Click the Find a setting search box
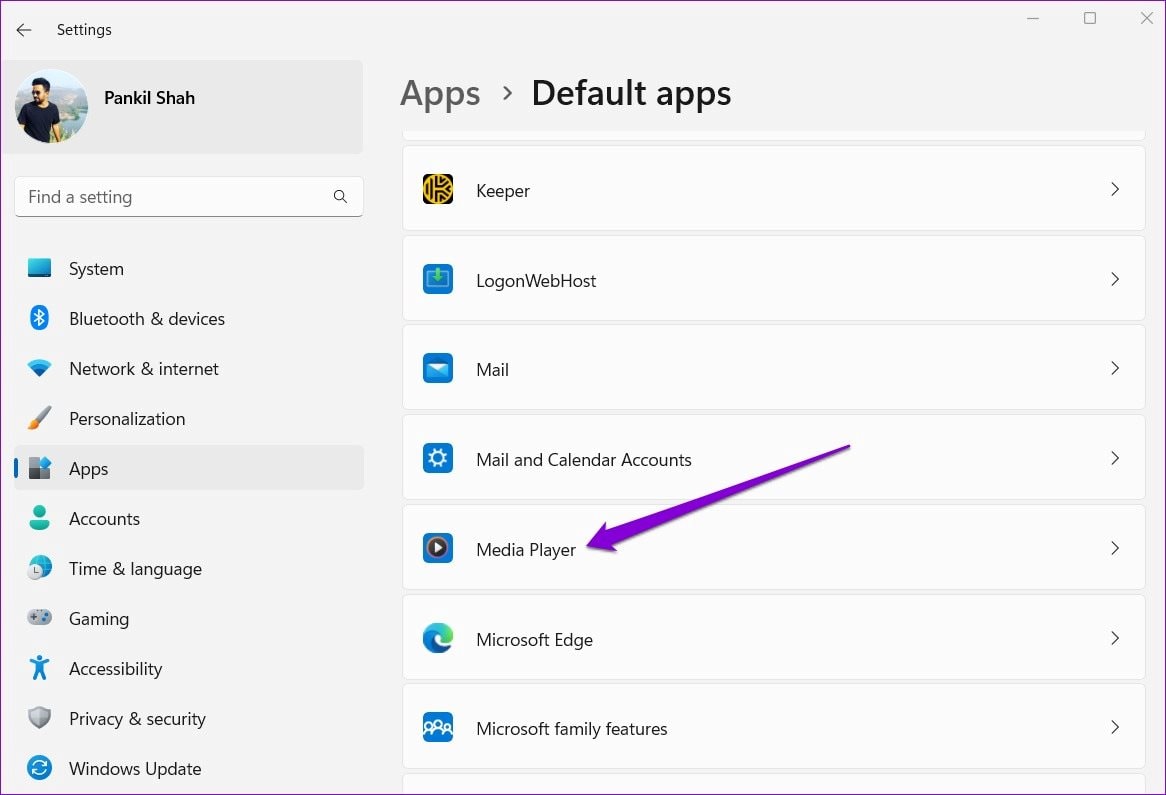This screenshot has height=795, width=1166. (x=189, y=197)
